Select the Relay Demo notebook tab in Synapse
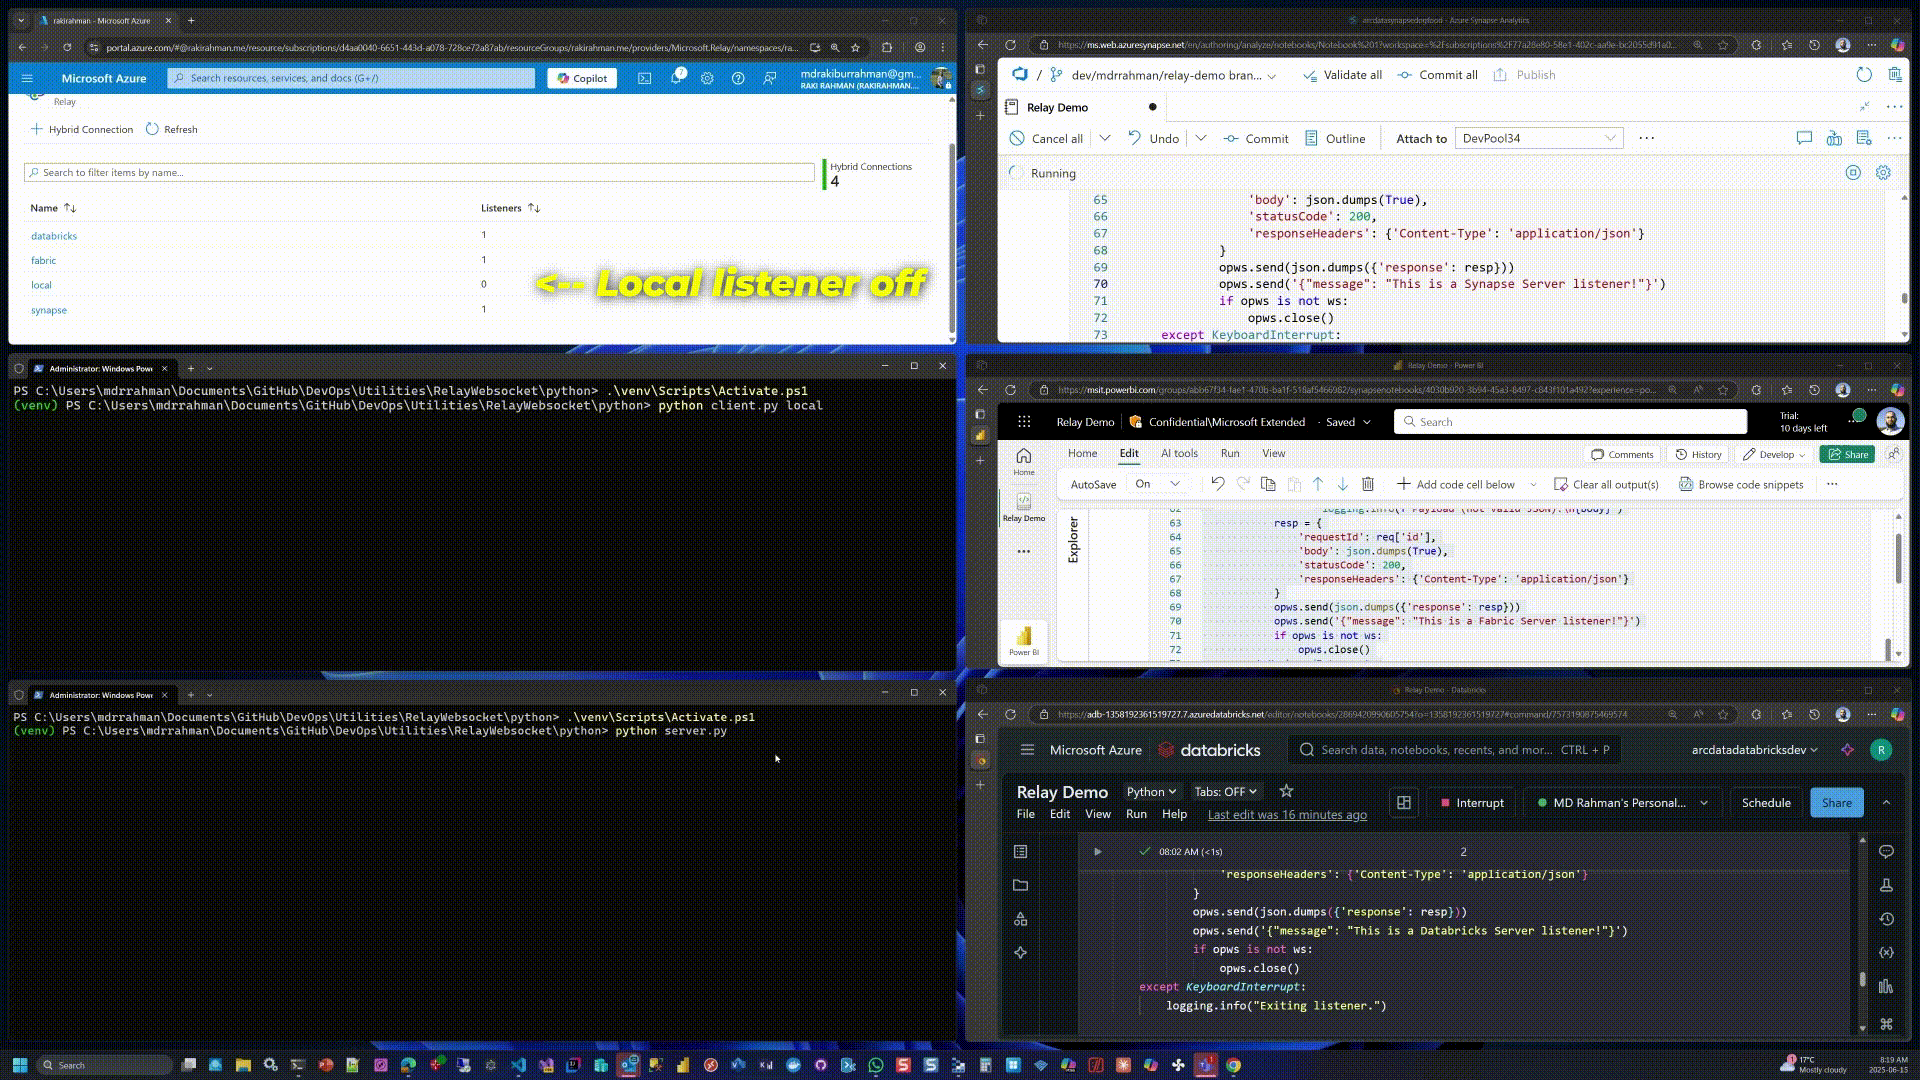 [x=1057, y=107]
